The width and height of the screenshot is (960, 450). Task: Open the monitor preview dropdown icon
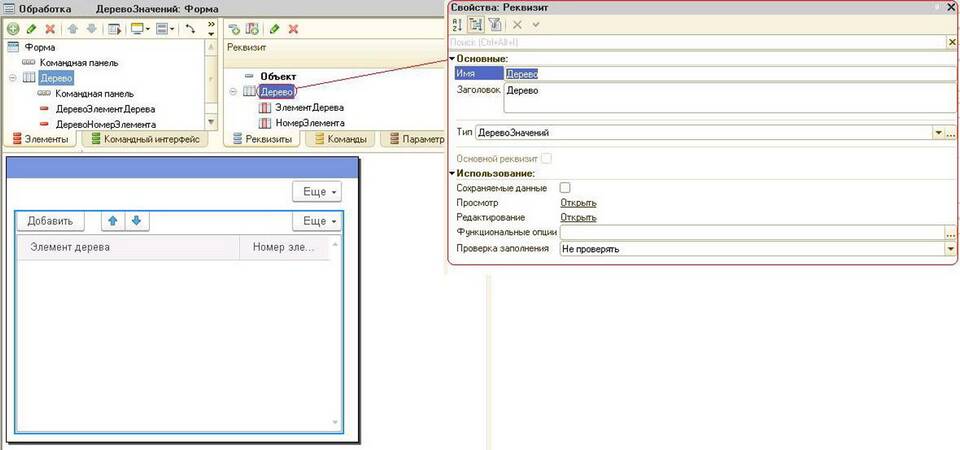(x=140, y=29)
